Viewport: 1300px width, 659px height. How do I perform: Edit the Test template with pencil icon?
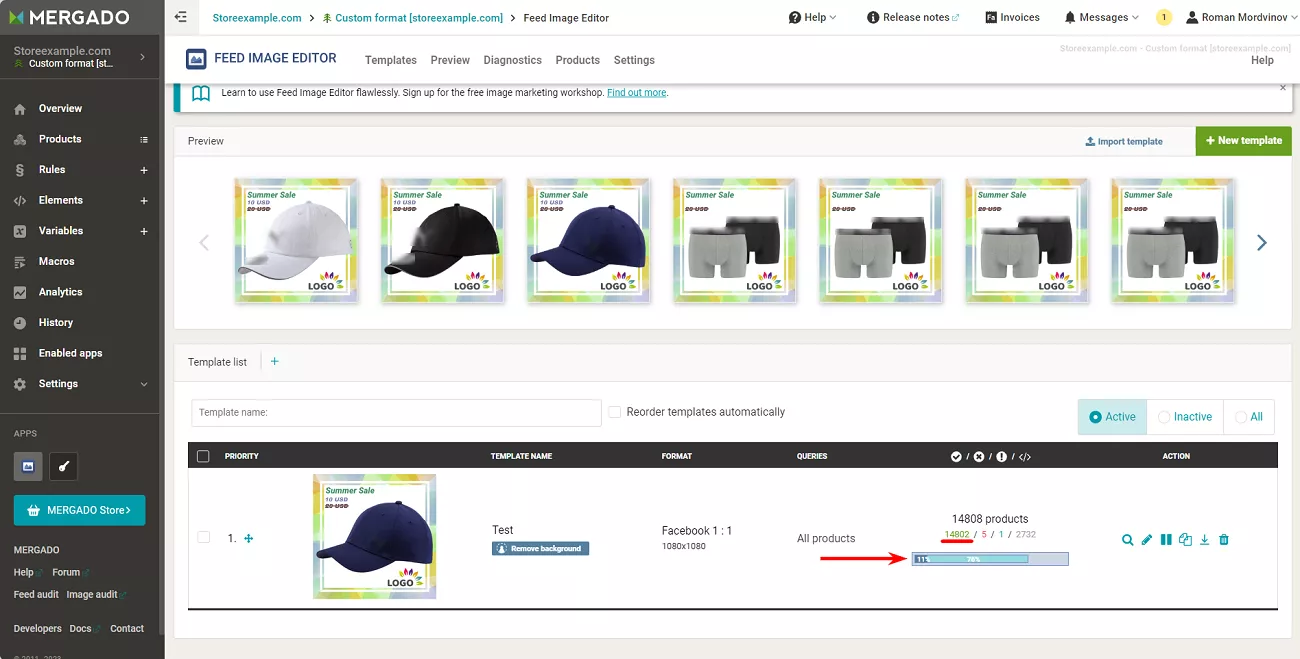point(1147,540)
